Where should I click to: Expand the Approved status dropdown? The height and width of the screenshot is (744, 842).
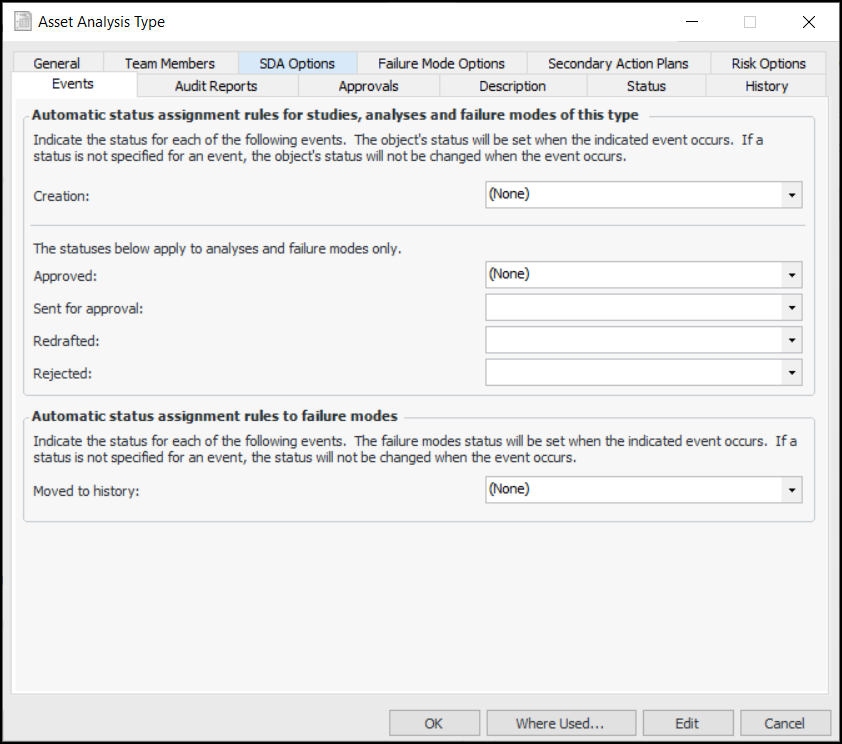(792, 275)
